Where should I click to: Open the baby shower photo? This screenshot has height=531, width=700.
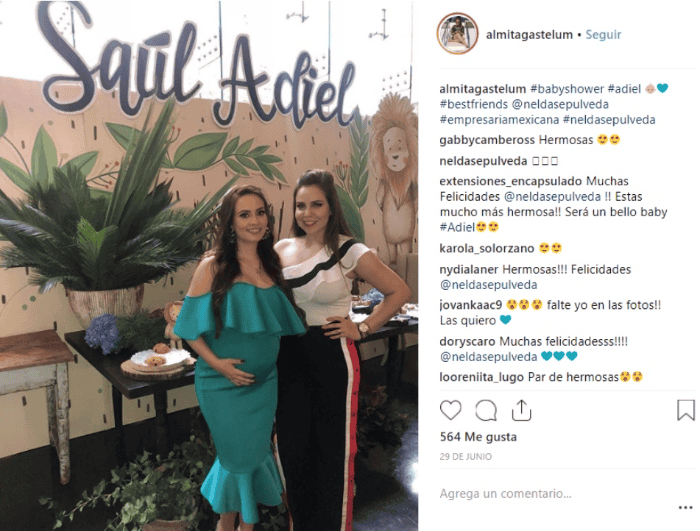pos(209,265)
